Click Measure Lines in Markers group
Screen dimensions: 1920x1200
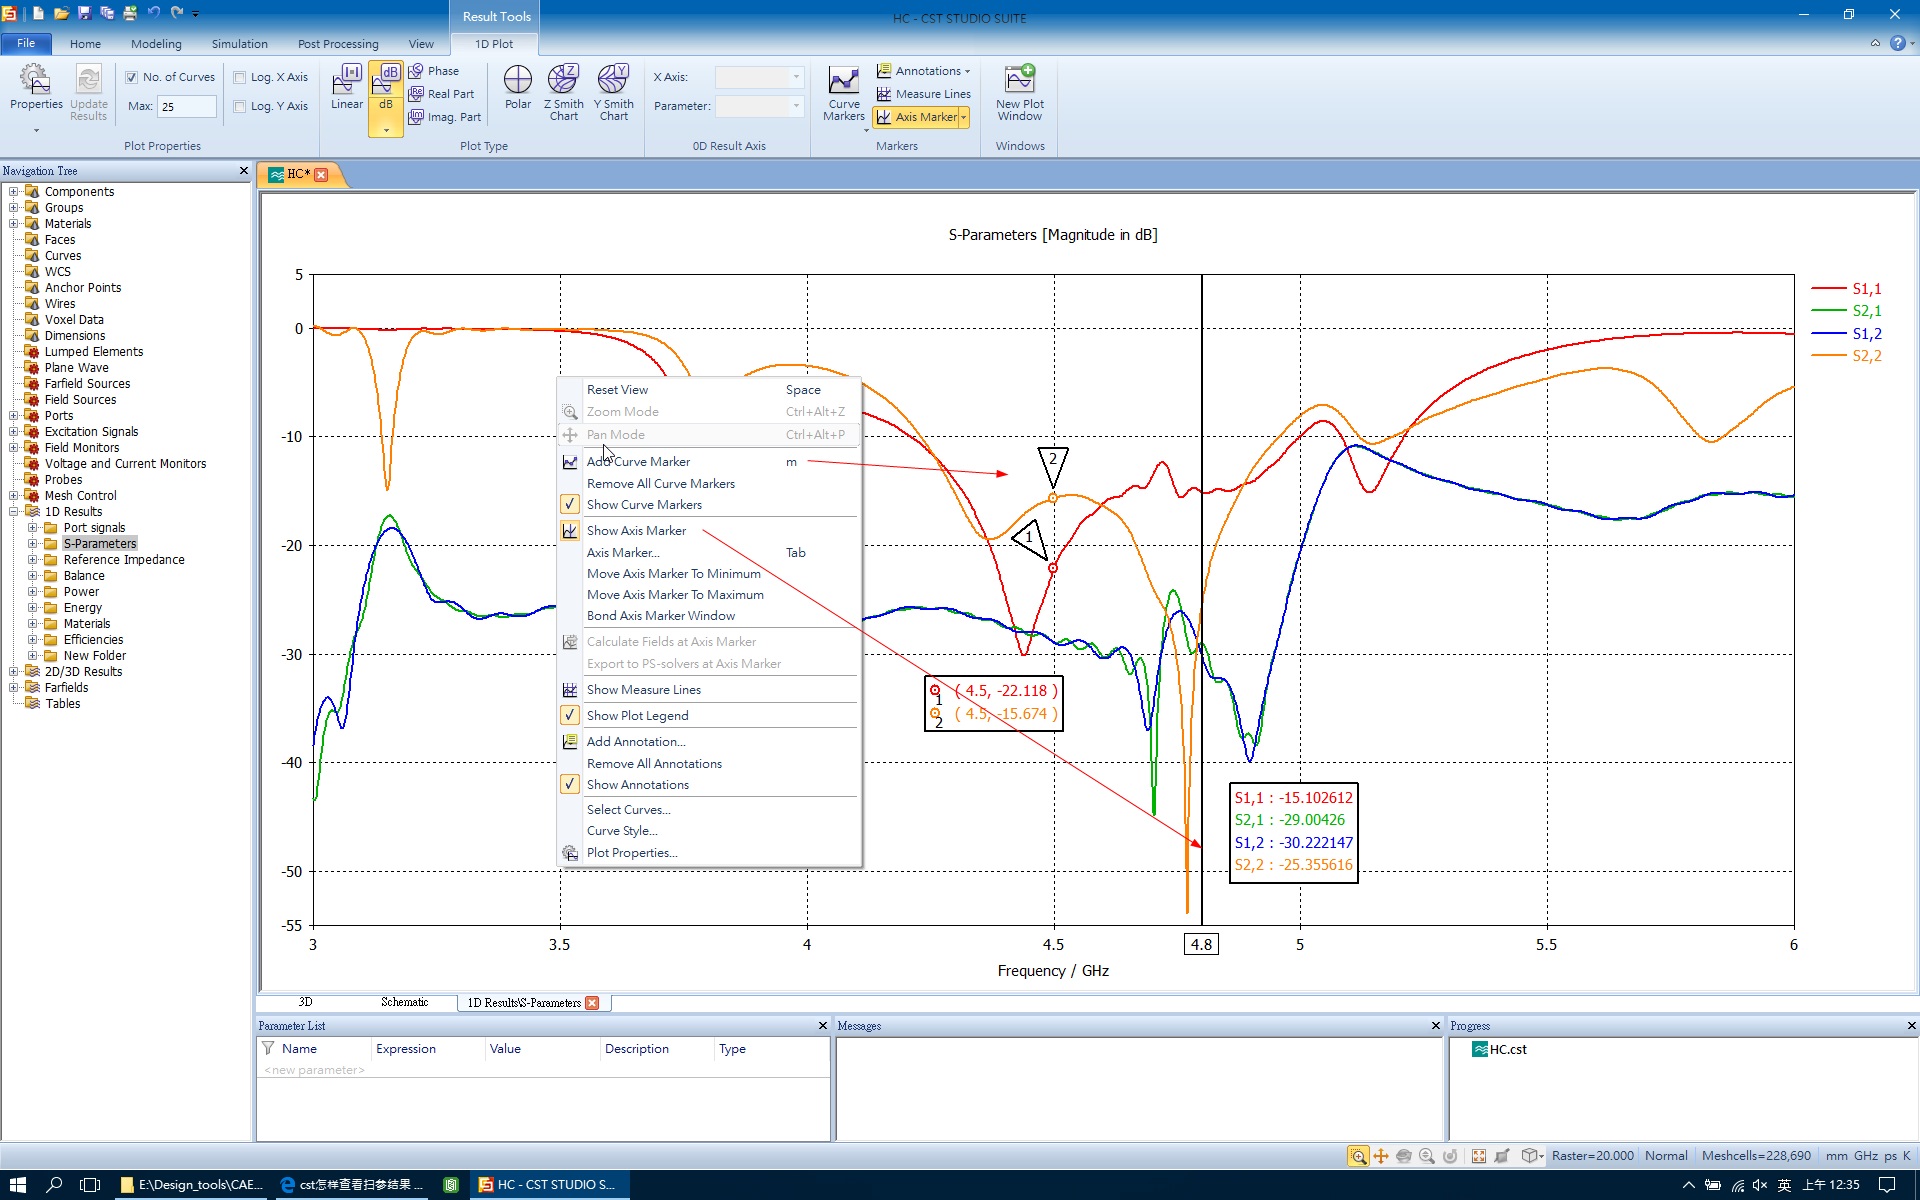tap(924, 94)
